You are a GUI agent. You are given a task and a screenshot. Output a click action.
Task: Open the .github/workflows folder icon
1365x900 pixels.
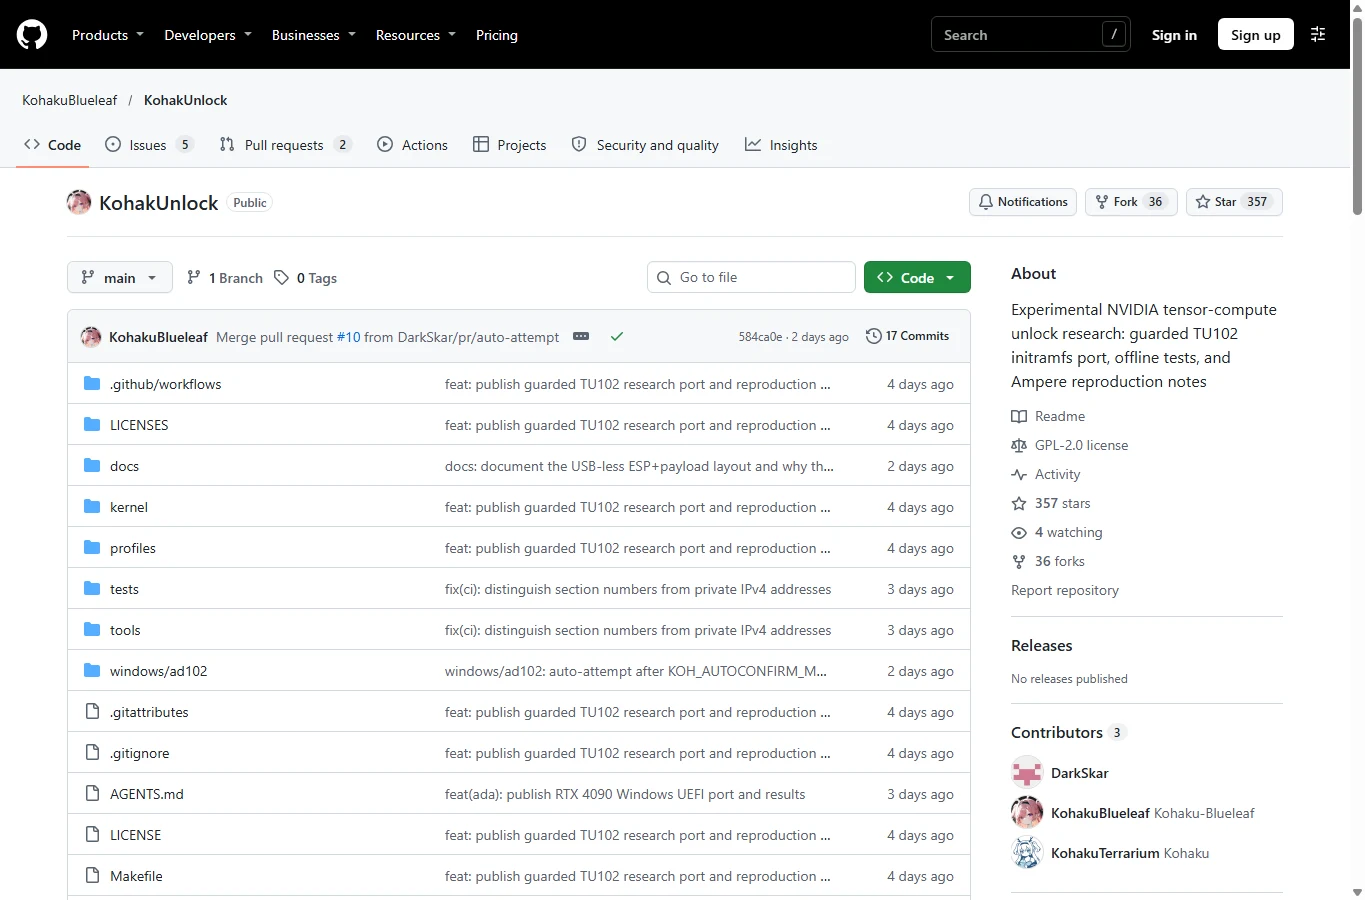[92, 384]
